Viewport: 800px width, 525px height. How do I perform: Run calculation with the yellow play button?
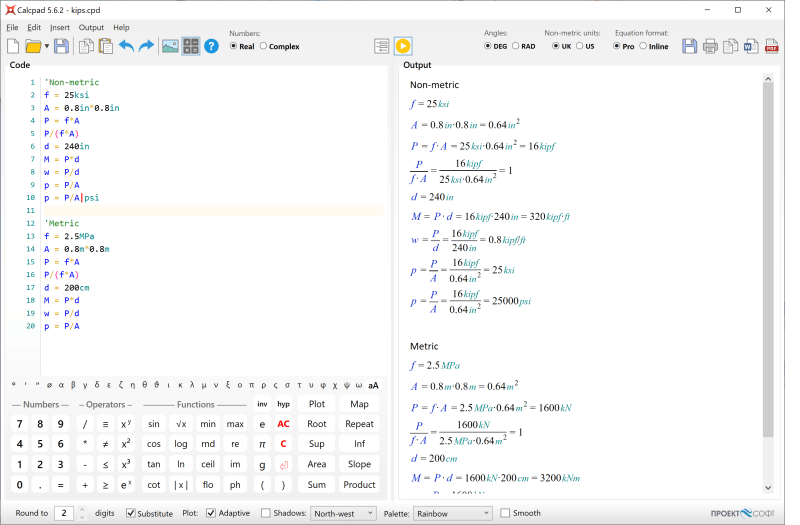click(x=403, y=46)
